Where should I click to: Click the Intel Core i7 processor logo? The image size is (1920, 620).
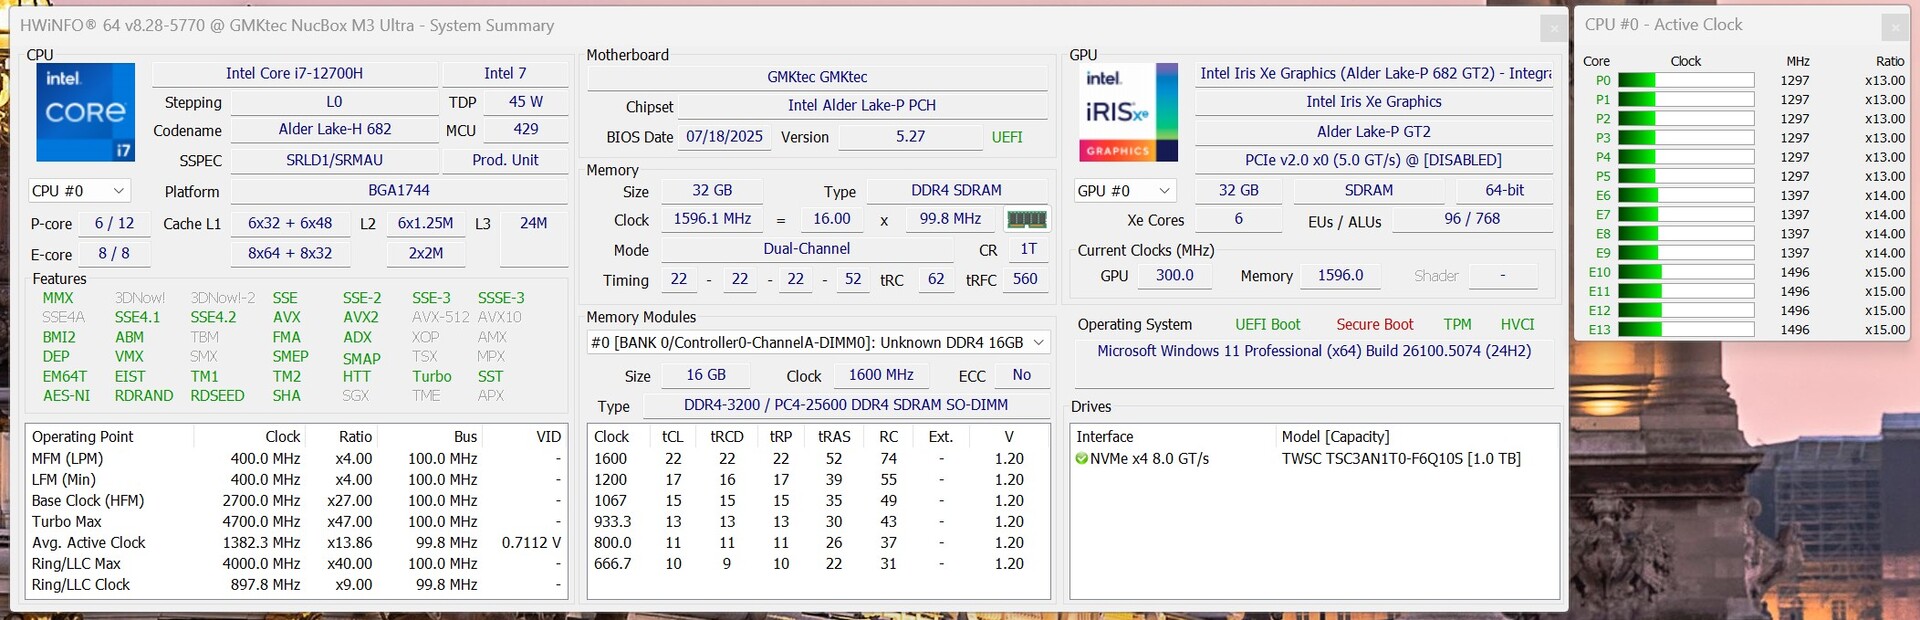click(x=85, y=112)
